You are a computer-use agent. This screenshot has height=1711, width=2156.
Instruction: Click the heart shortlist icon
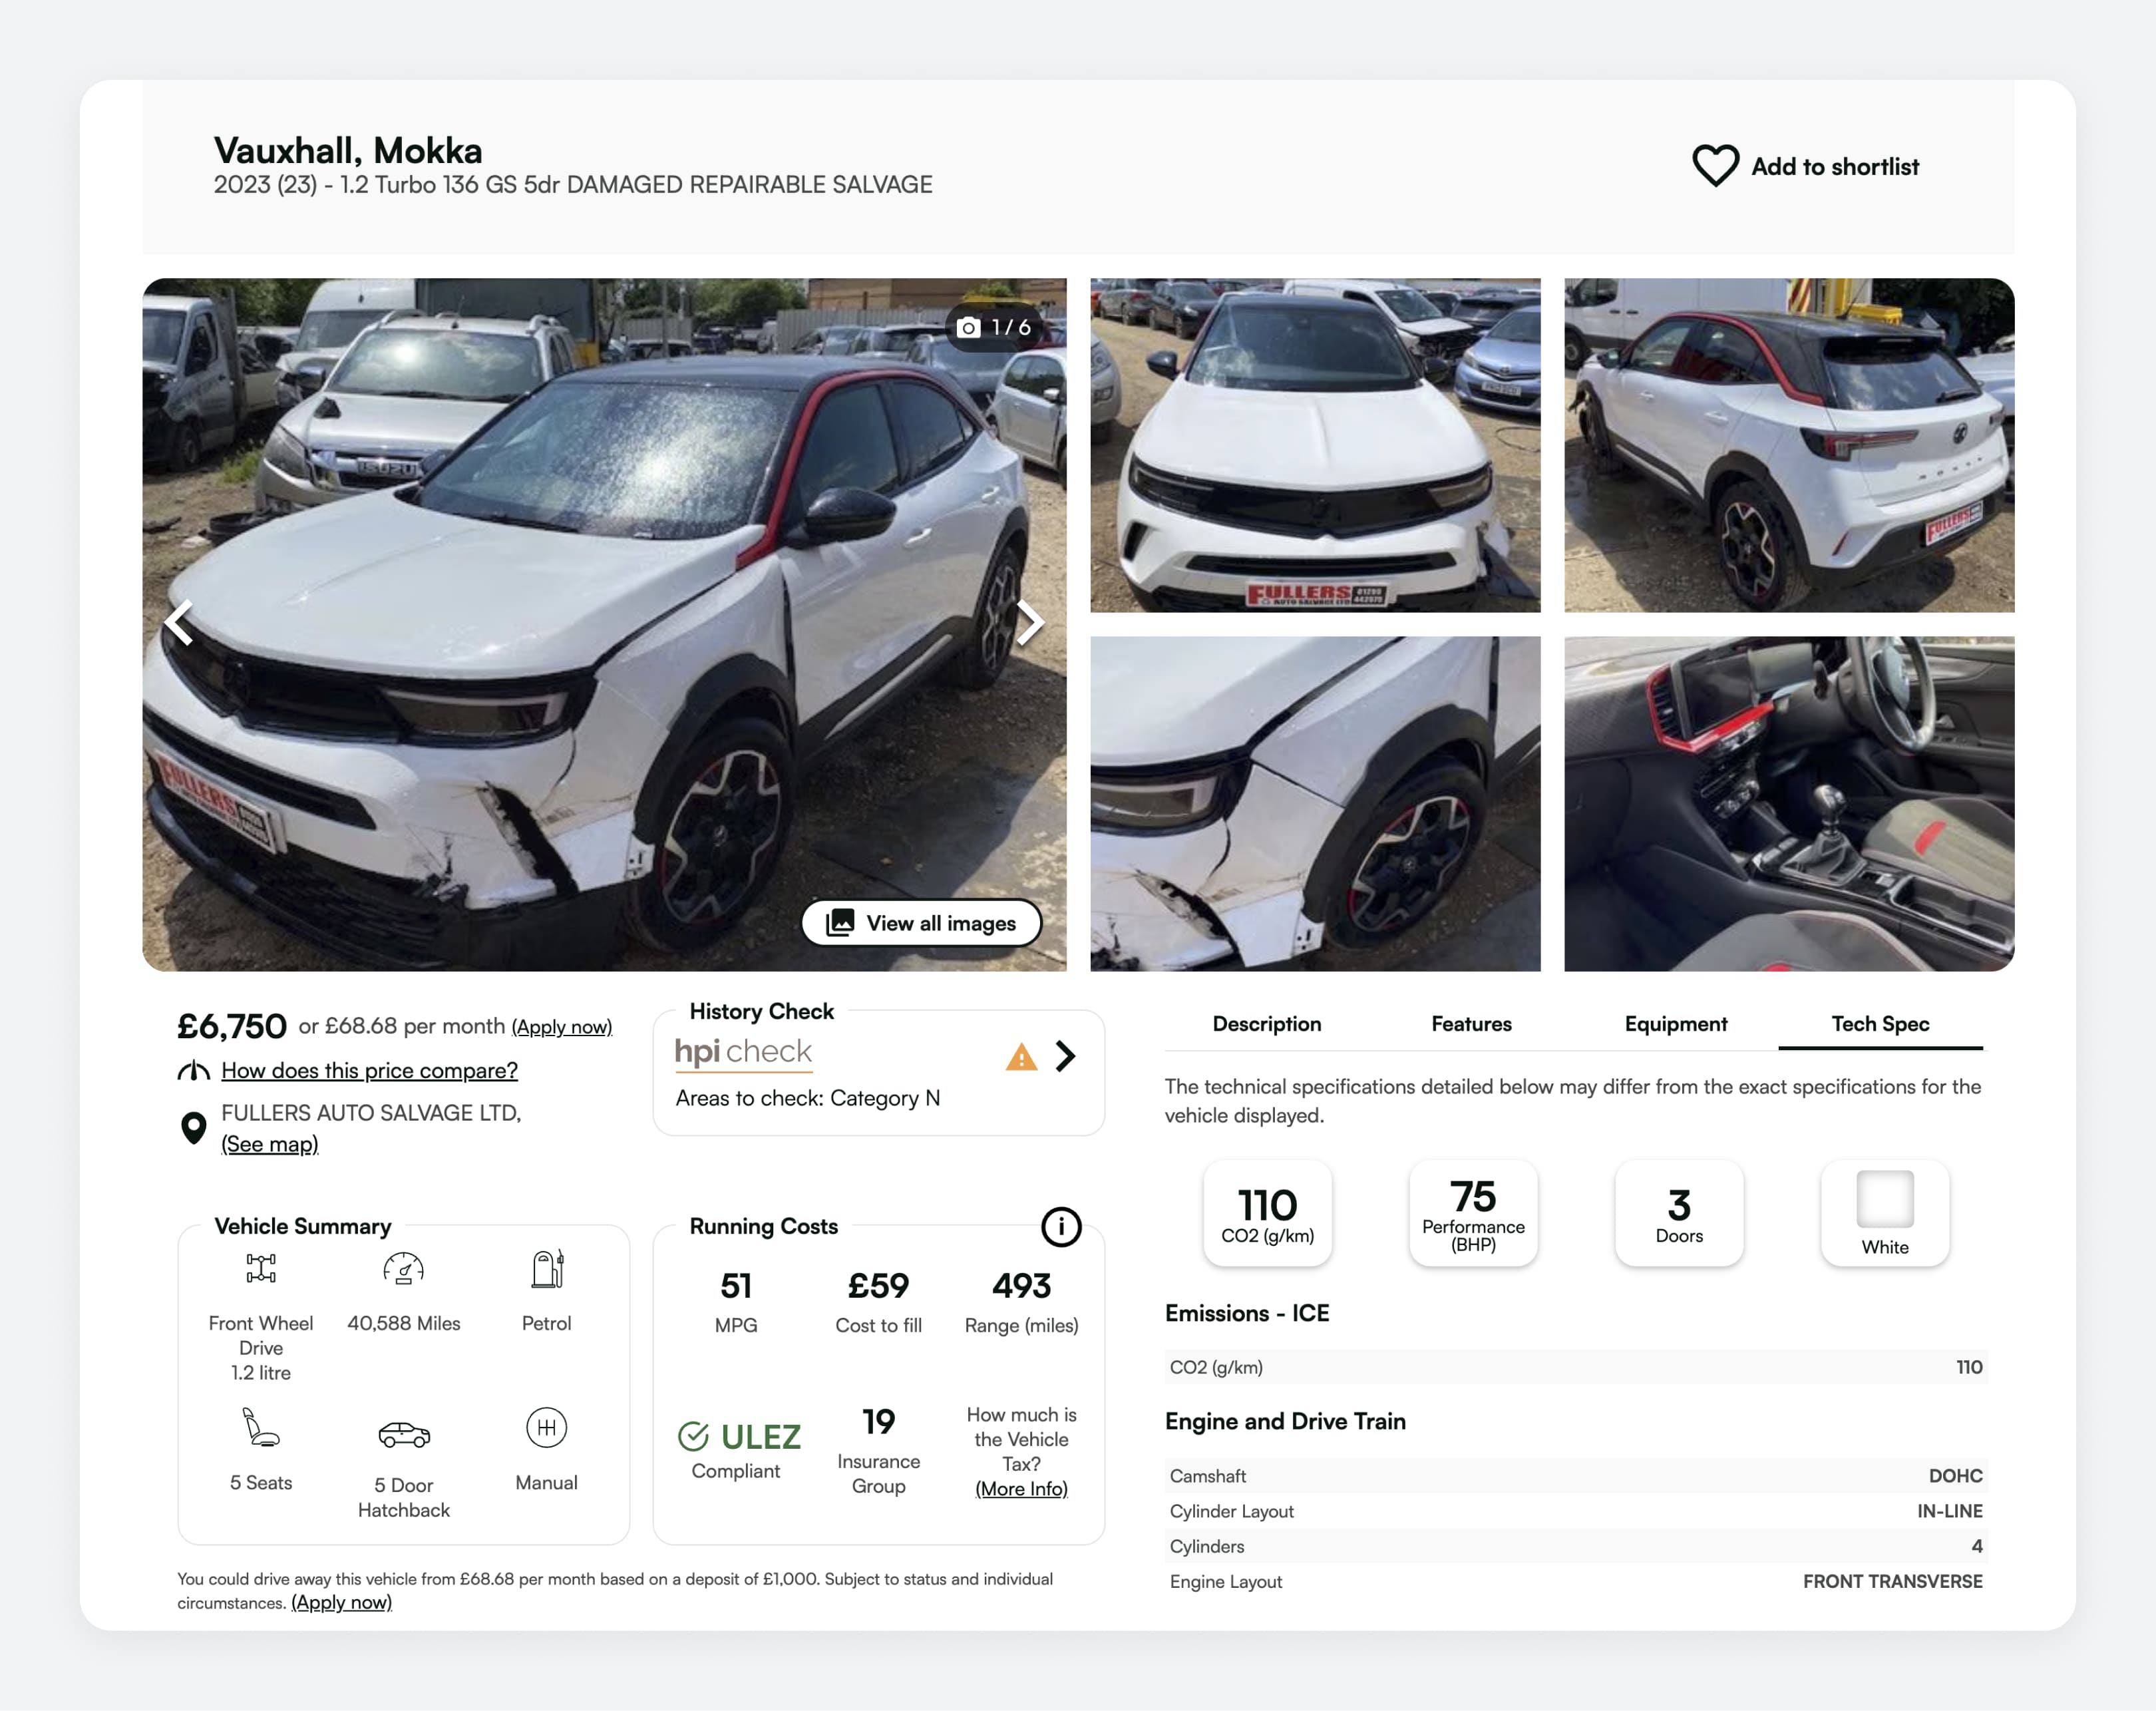(x=1714, y=166)
